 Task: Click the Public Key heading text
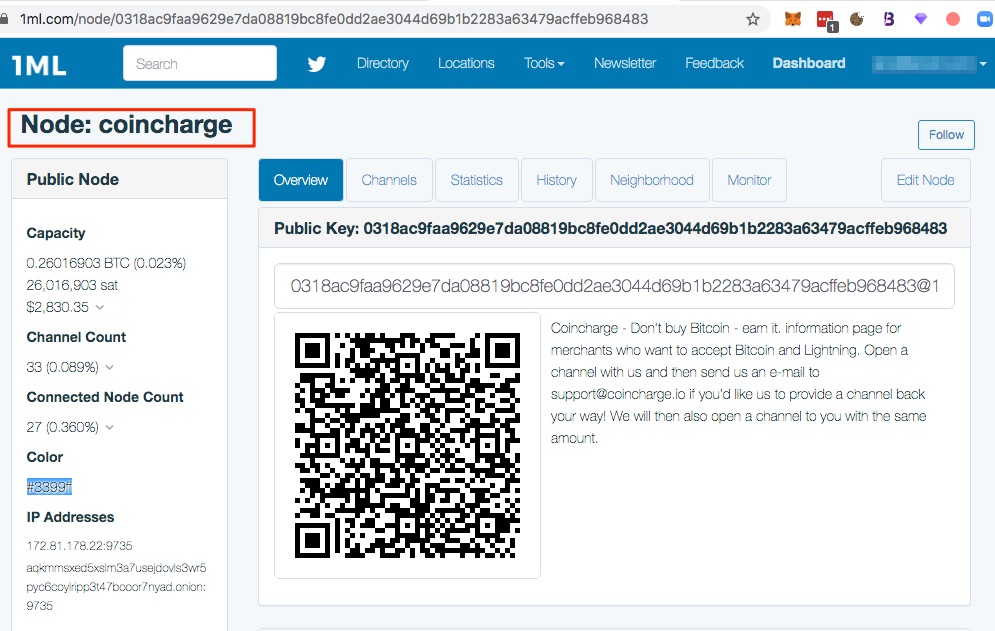(610, 229)
